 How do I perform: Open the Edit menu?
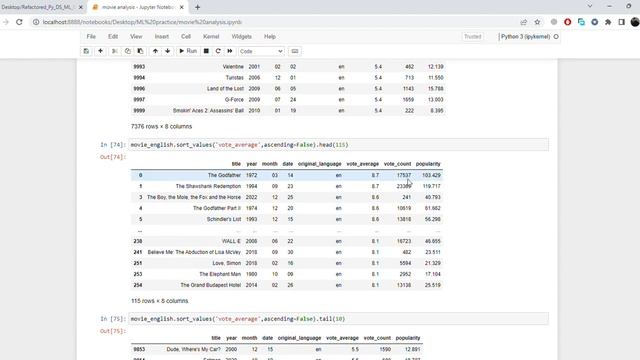[x=113, y=36]
